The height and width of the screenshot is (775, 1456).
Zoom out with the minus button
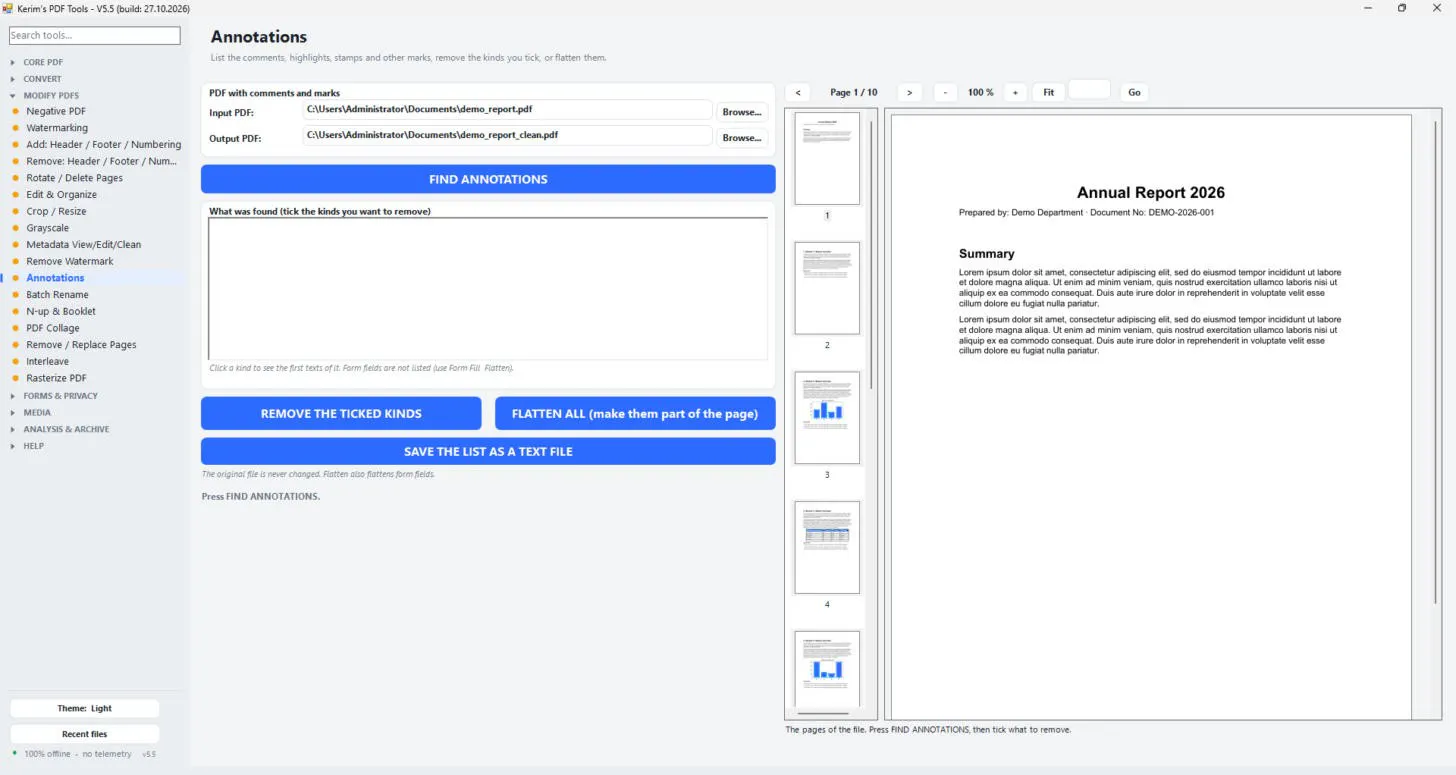coord(945,92)
